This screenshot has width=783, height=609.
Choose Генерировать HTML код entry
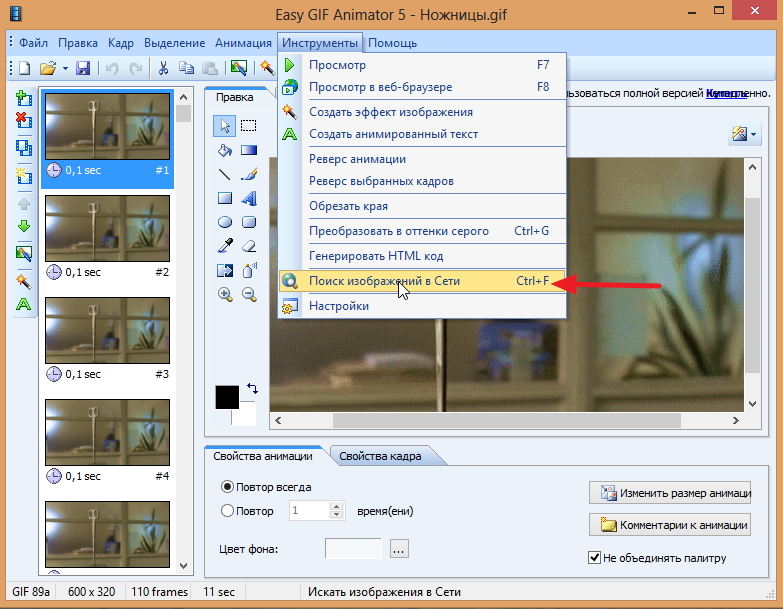tap(422, 256)
